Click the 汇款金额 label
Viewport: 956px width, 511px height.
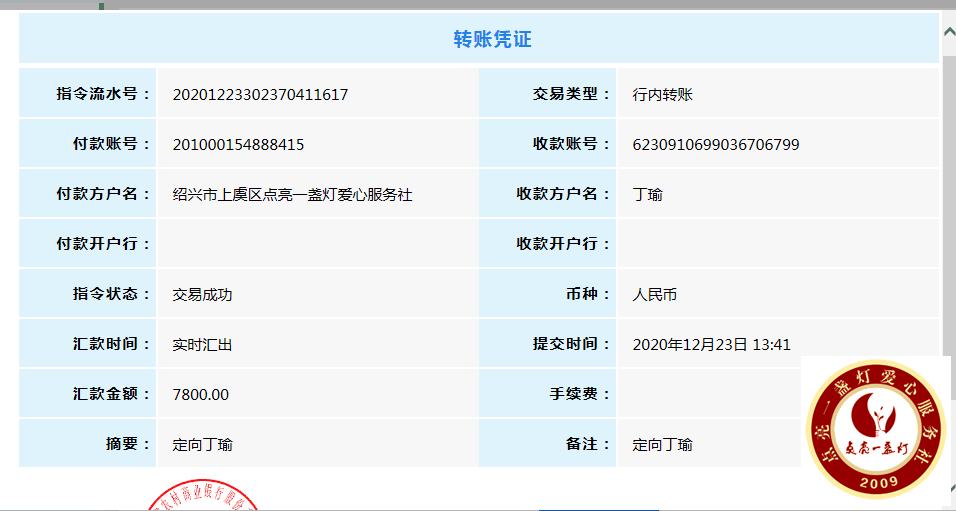coord(112,394)
